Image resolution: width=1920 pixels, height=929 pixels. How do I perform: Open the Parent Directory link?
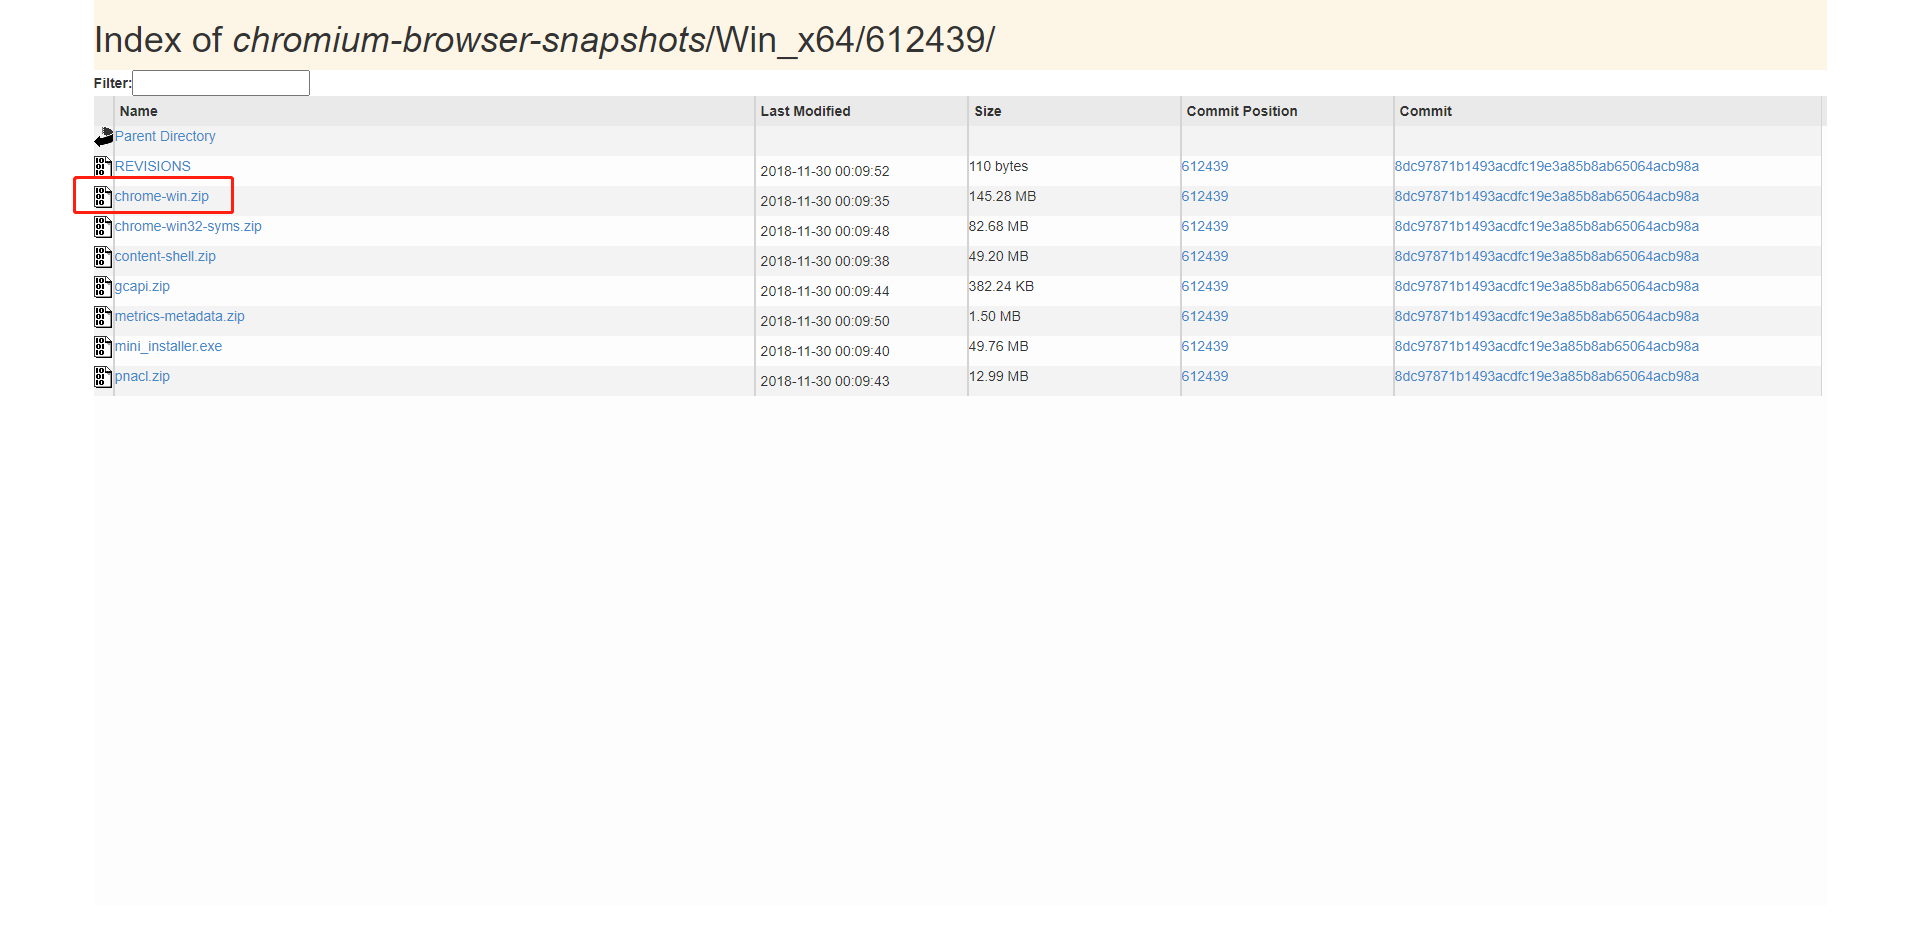tap(165, 137)
